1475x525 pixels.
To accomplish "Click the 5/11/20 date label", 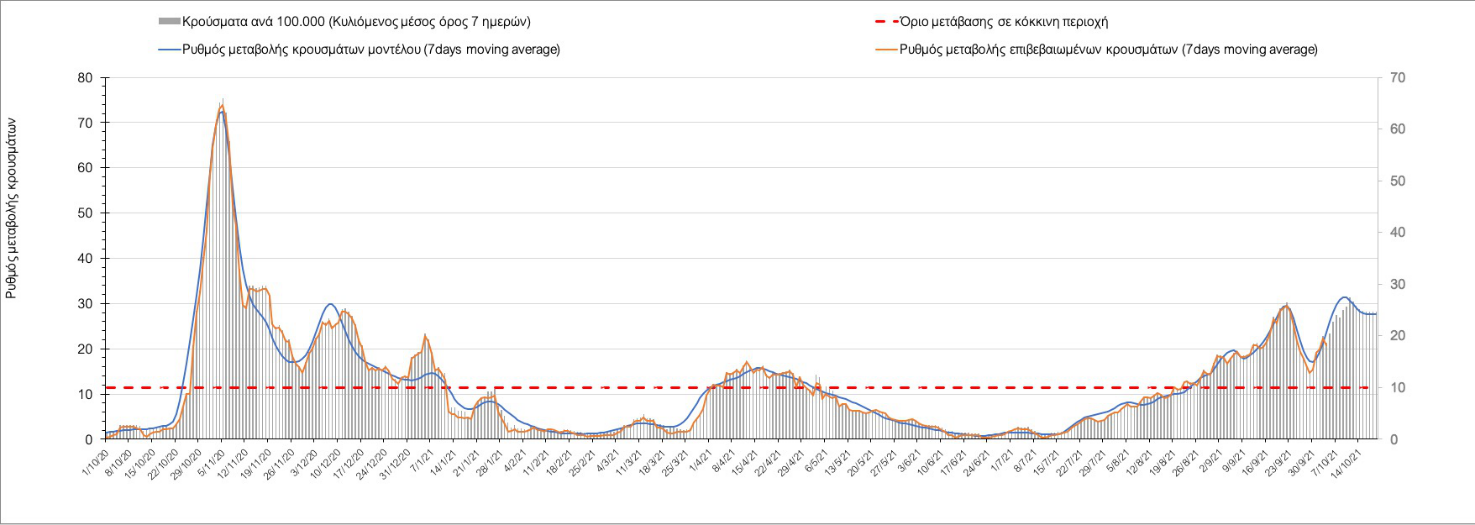I will [211, 460].
